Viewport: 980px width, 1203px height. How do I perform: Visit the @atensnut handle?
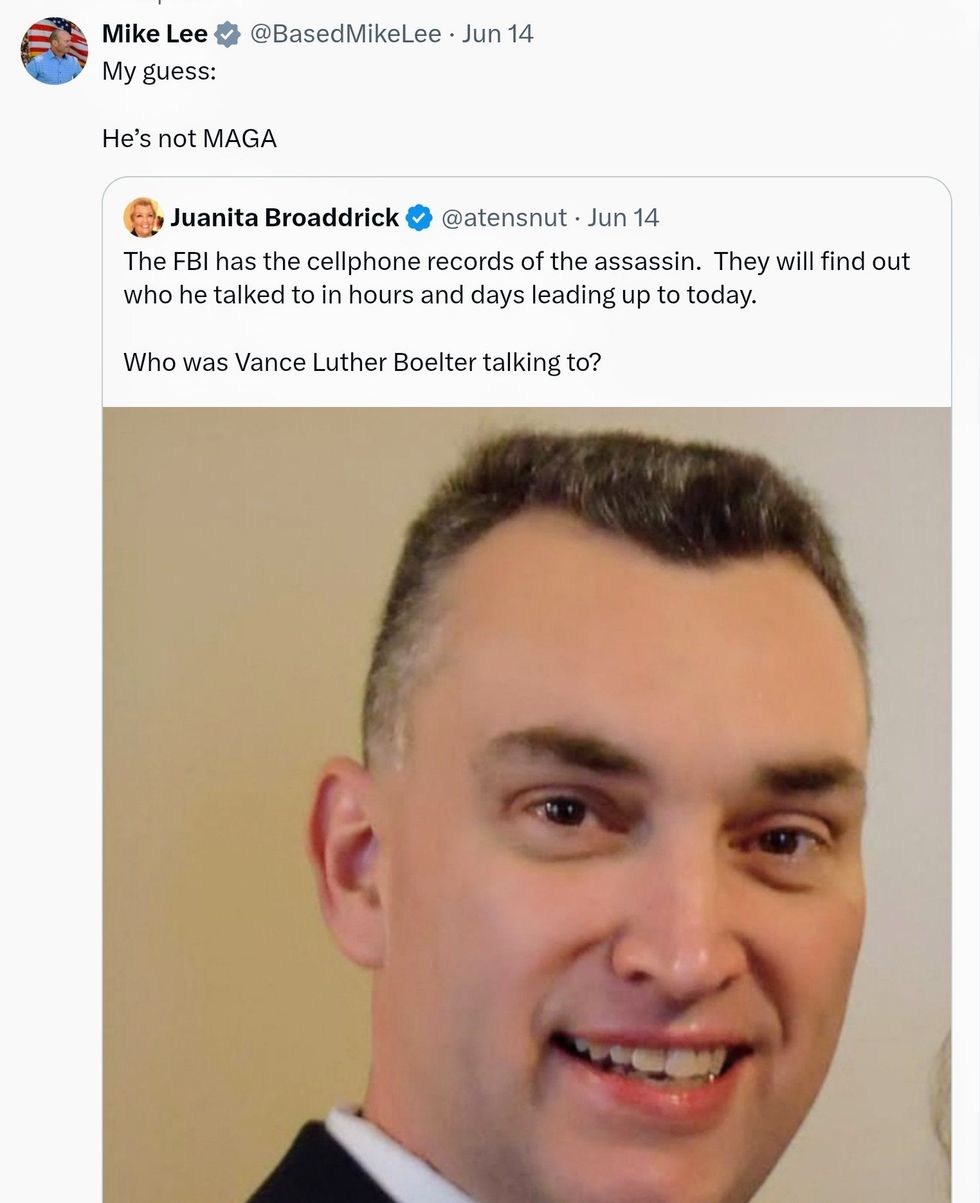(x=504, y=217)
